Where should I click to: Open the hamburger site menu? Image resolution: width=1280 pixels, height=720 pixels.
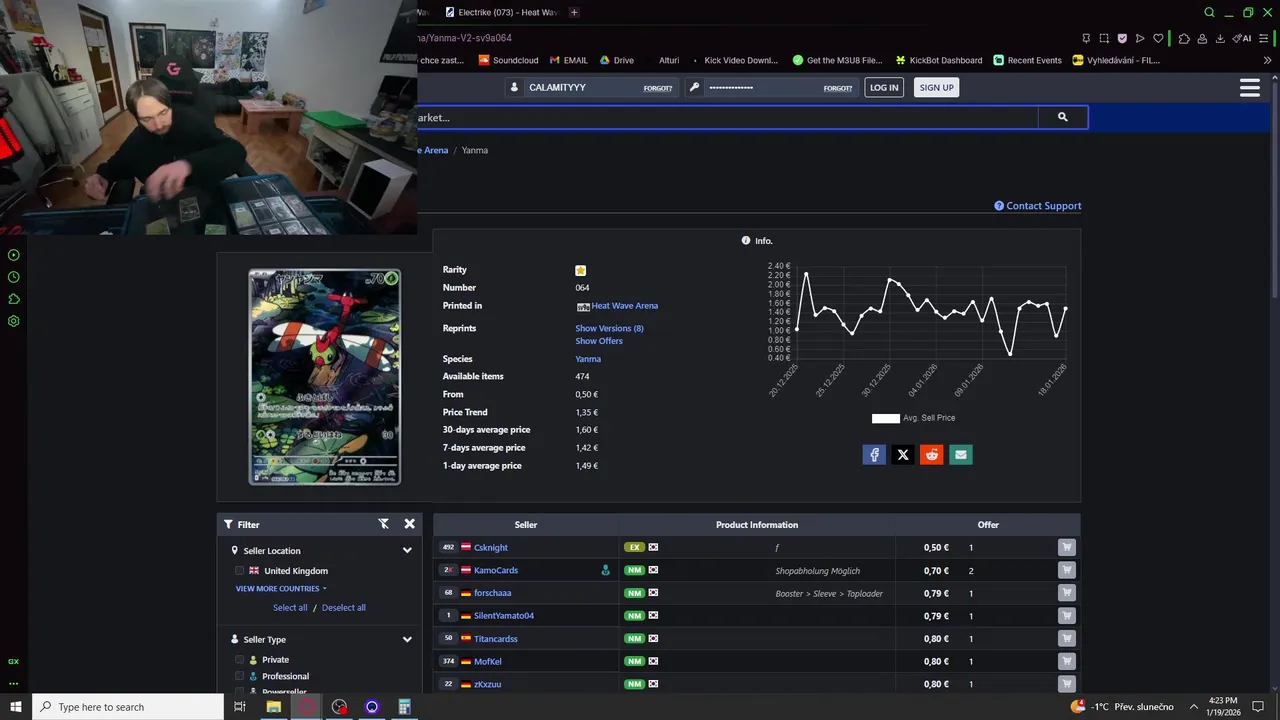point(1250,88)
